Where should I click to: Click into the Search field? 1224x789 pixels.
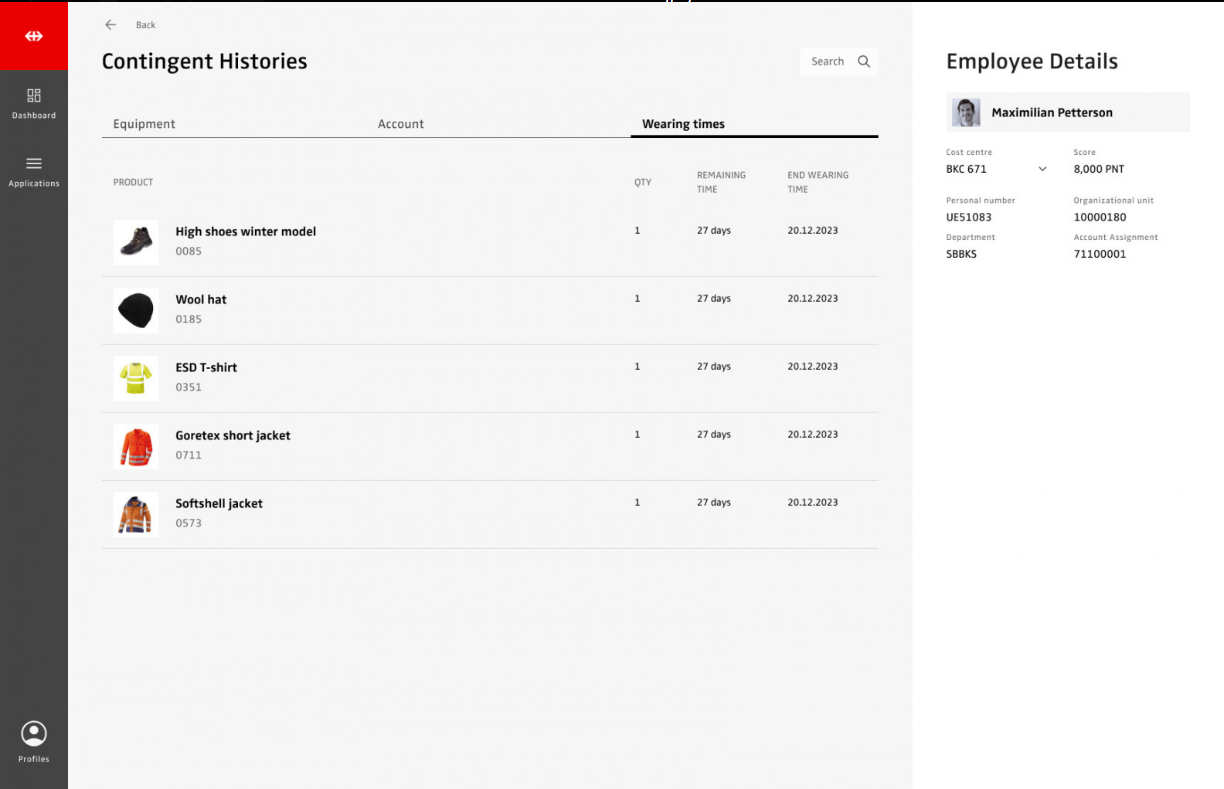827,62
